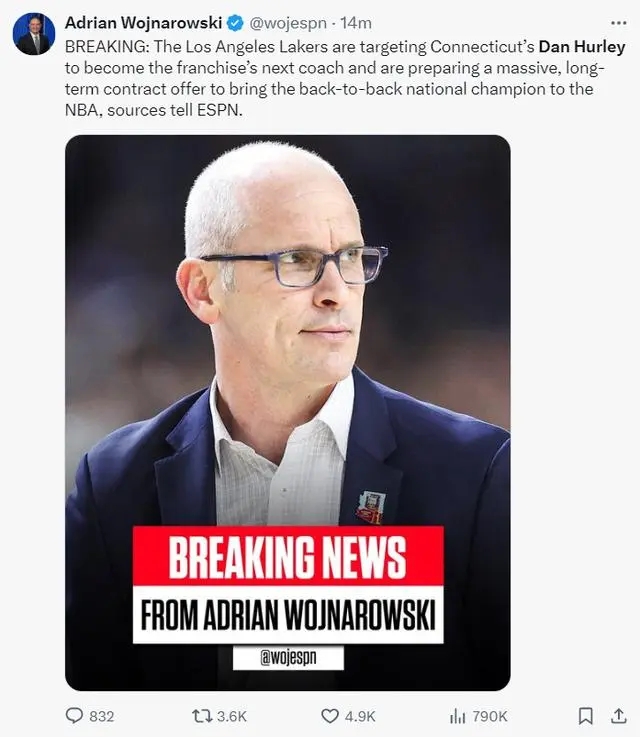Image resolution: width=640 pixels, height=737 pixels.
Task: Click the 832 replies count
Action: coord(102,716)
